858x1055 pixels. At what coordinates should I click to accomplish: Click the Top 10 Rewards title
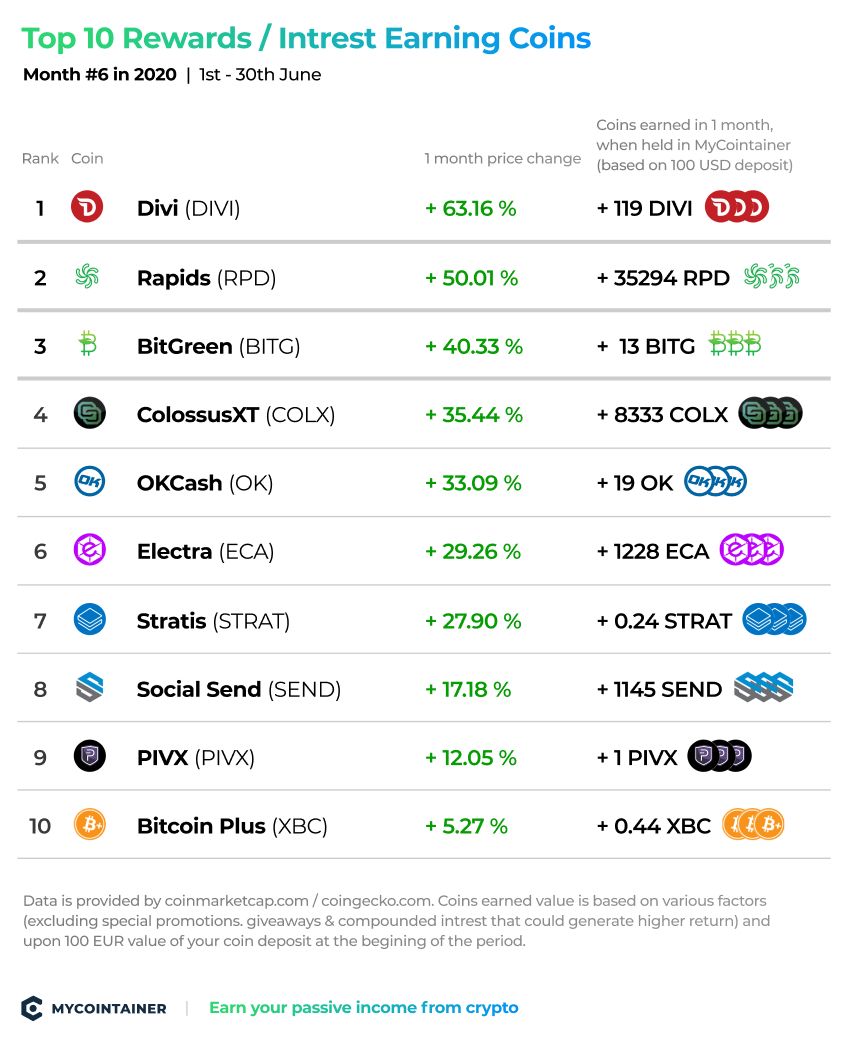tap(306, 38)
